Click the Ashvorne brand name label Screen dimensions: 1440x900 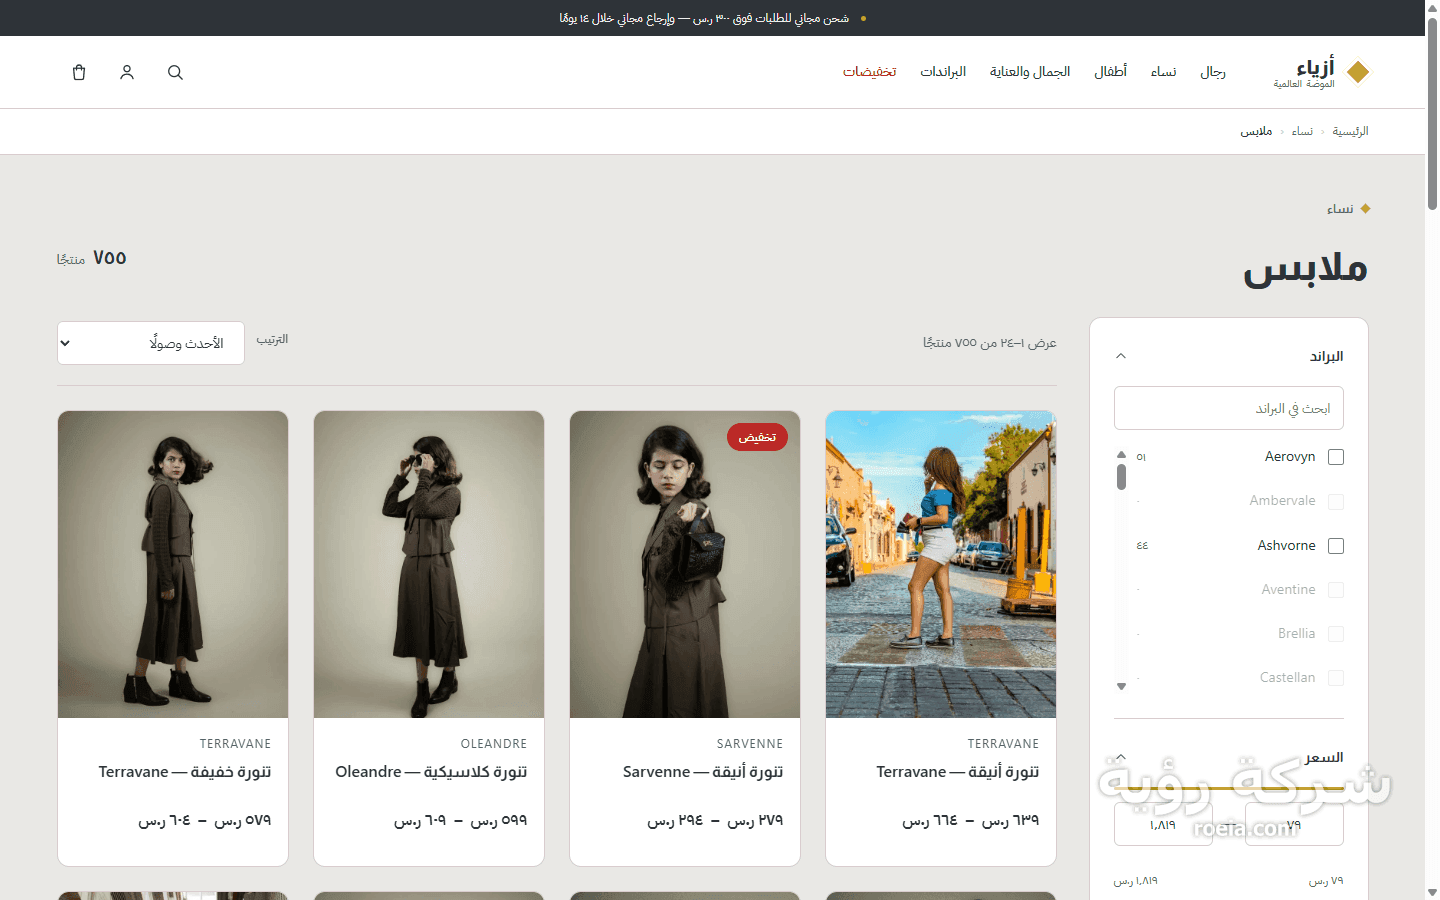1287,546
